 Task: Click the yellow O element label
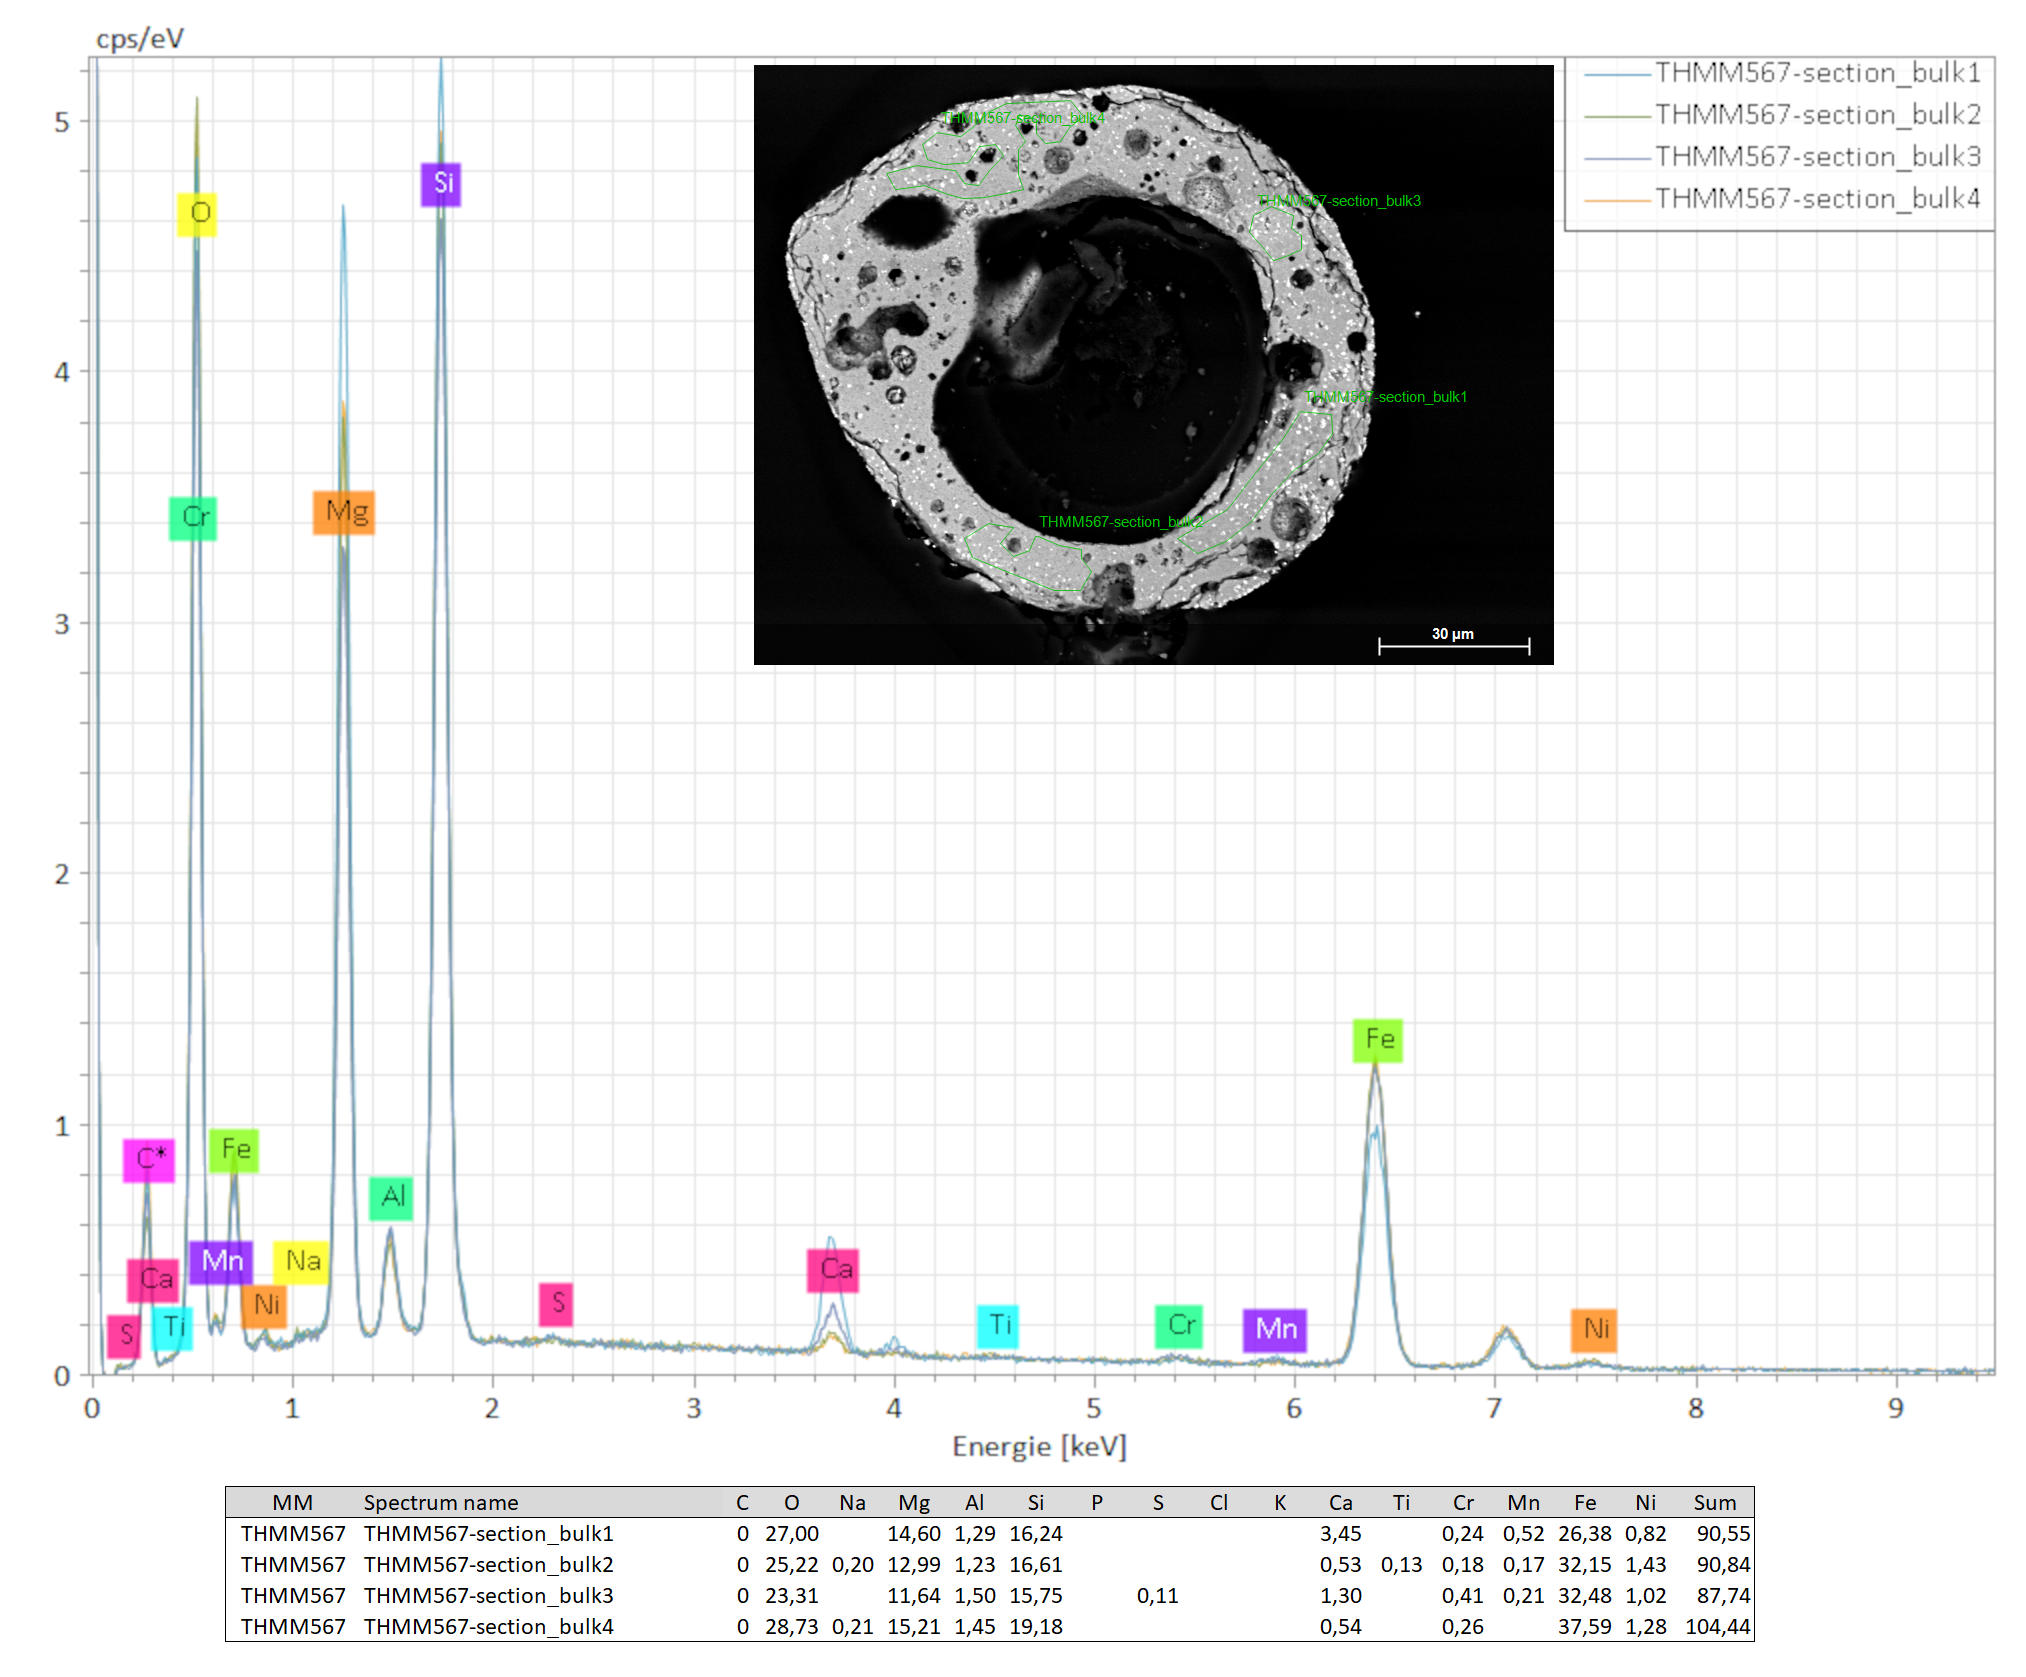tap(197, 214)
